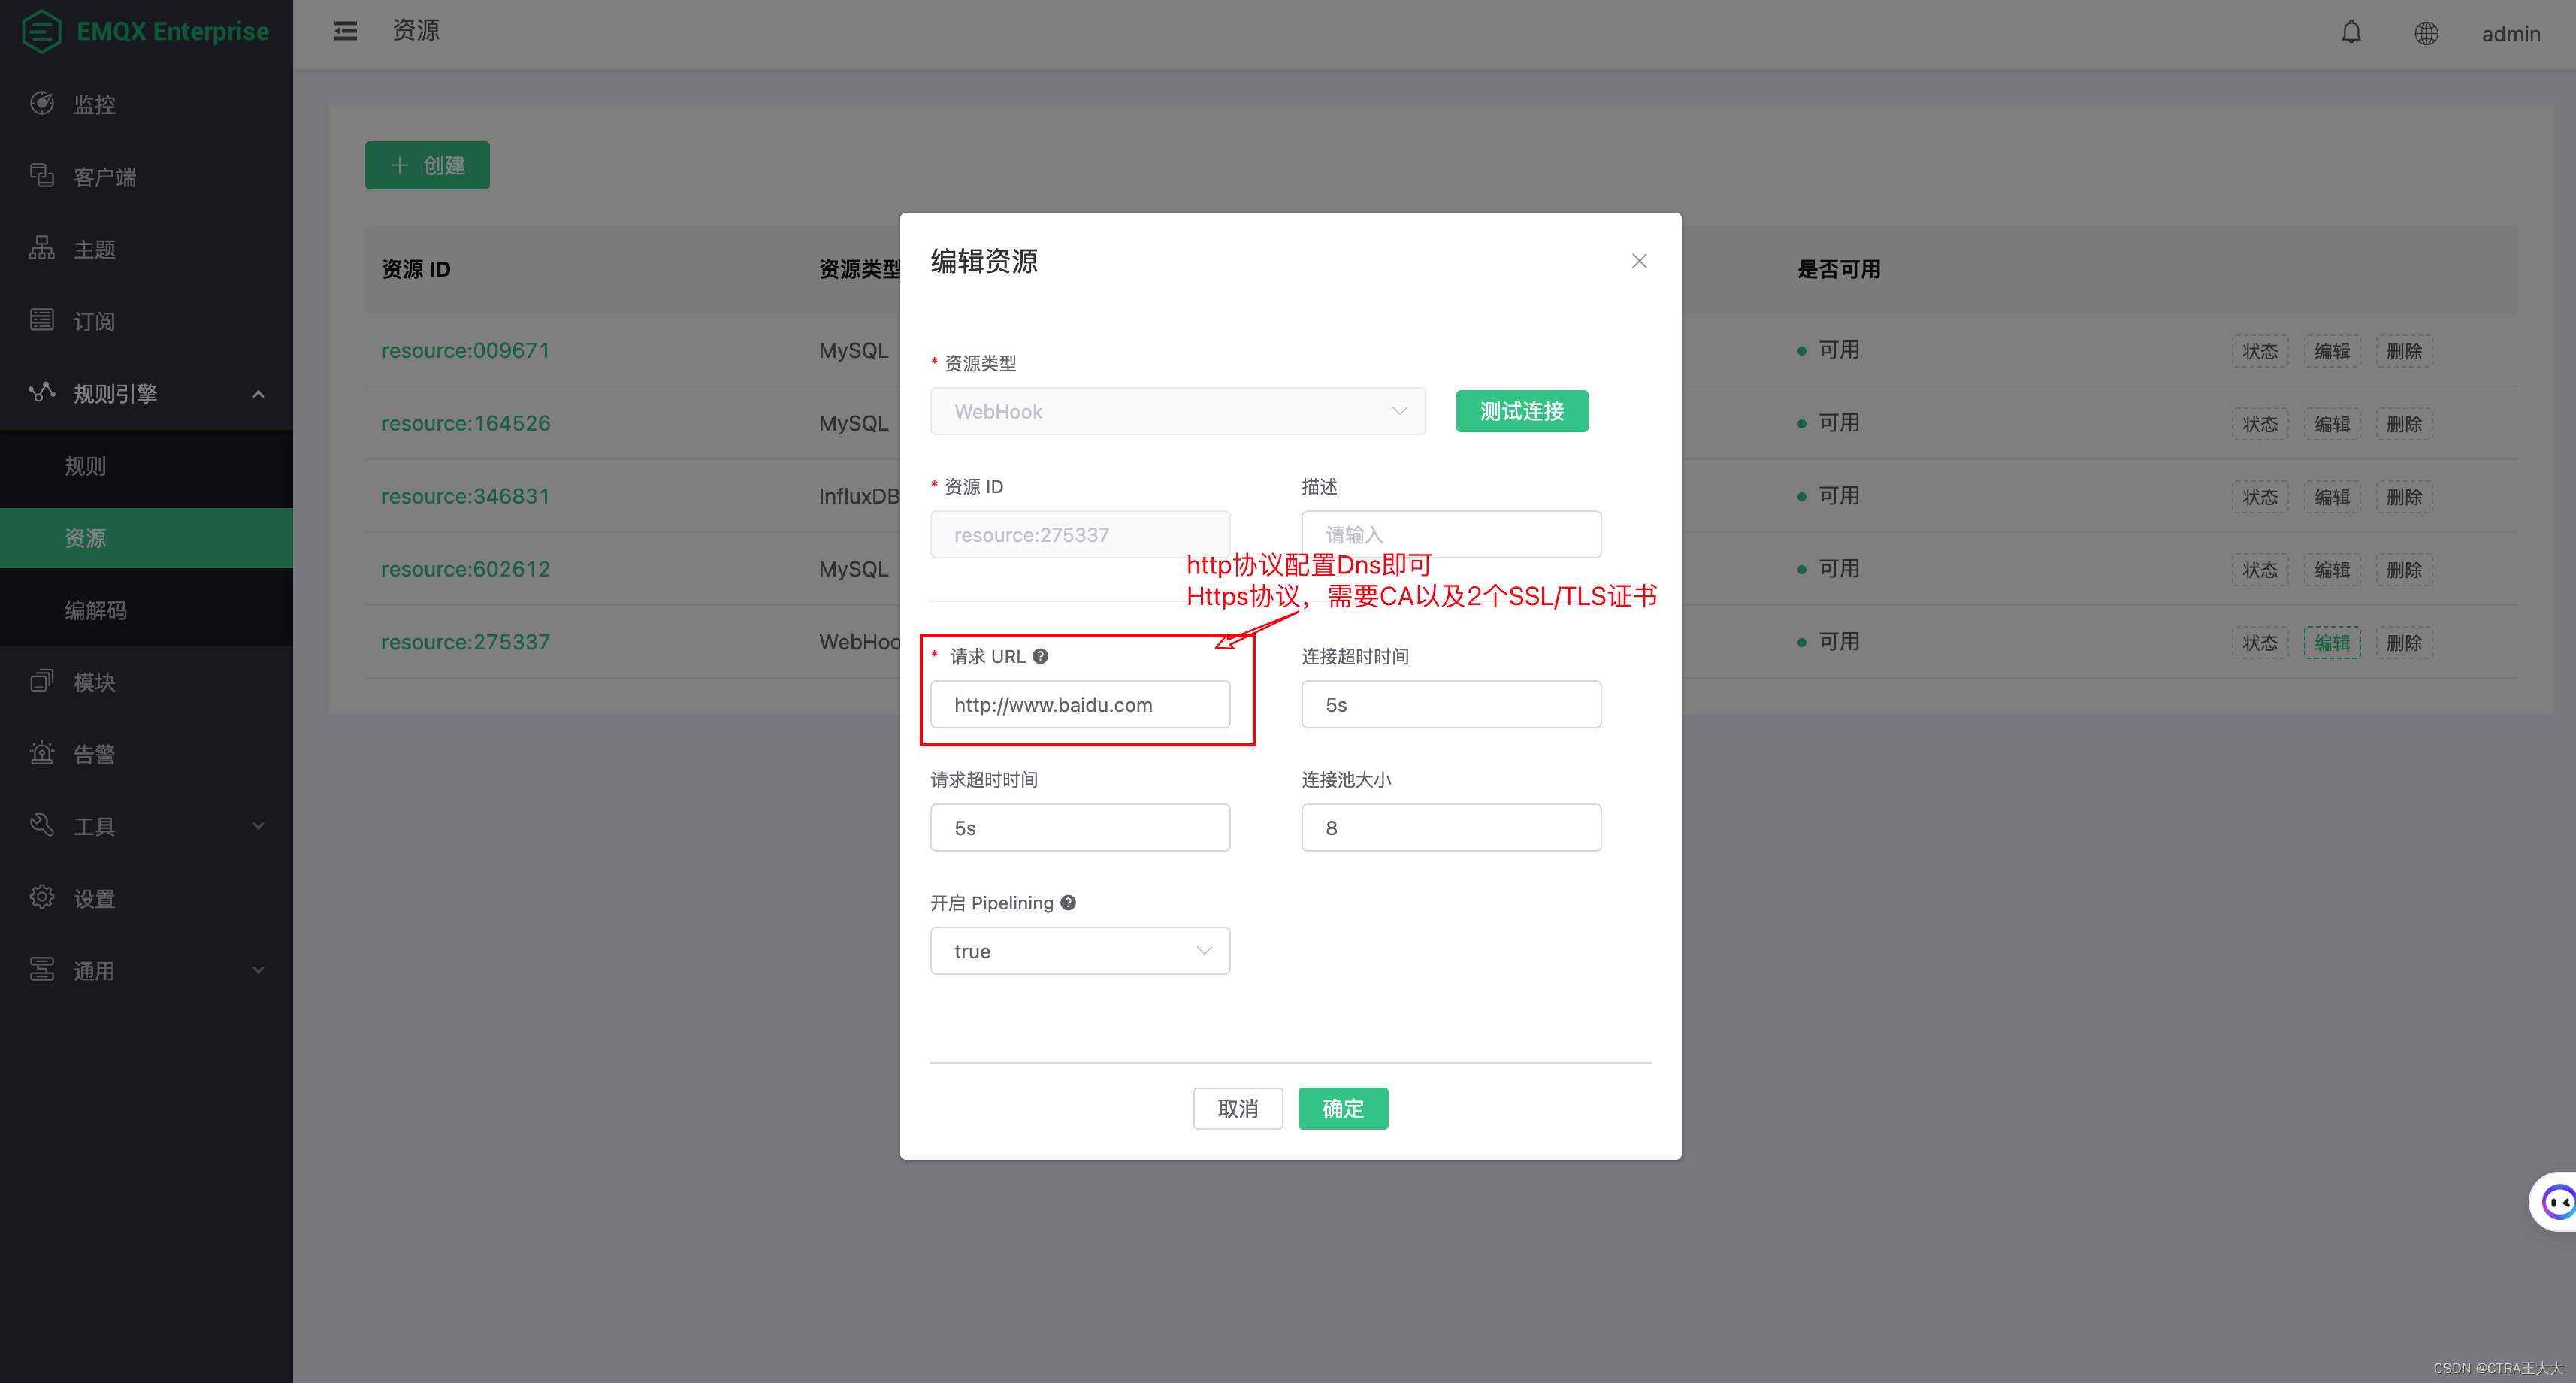The height and width of the screenshot is (1383, 2576).
Task: Click 删除 for resource:346831
Action: click(2404, 497)
